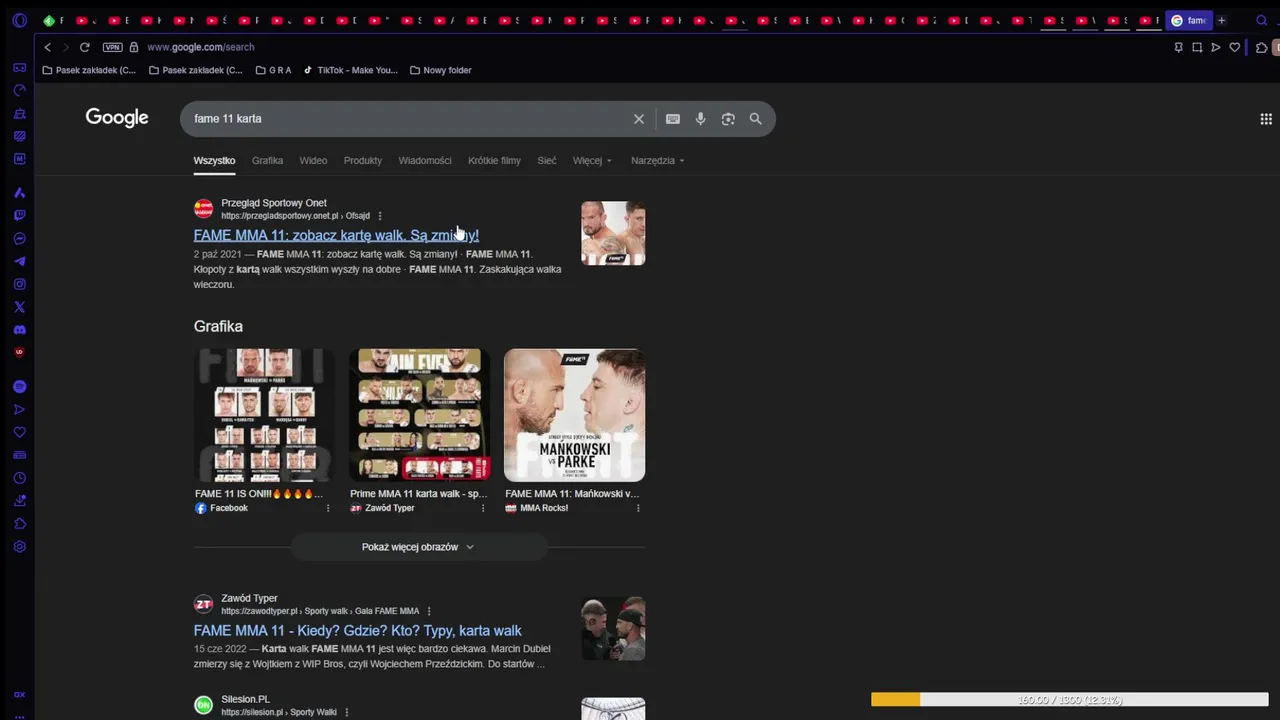Open options for Prime MMA image result
The height and width of the screenshot is (720, 1280).
click(x=483, y=508)
